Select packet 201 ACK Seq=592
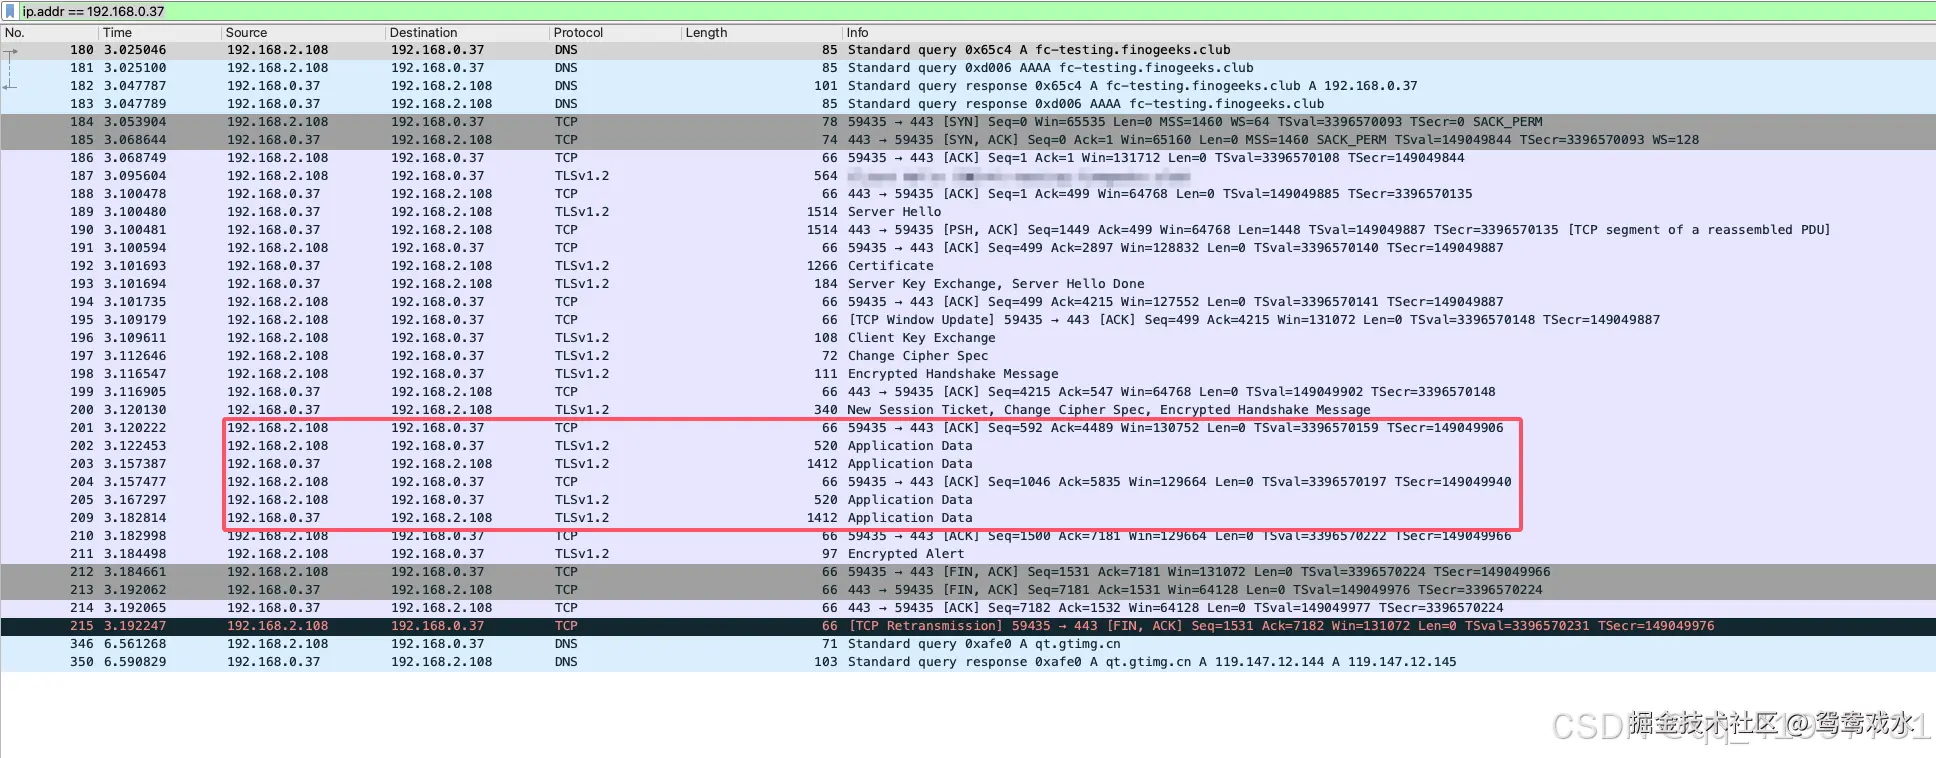Viewport: 1936px width, 758px height. tap(968, 428)
